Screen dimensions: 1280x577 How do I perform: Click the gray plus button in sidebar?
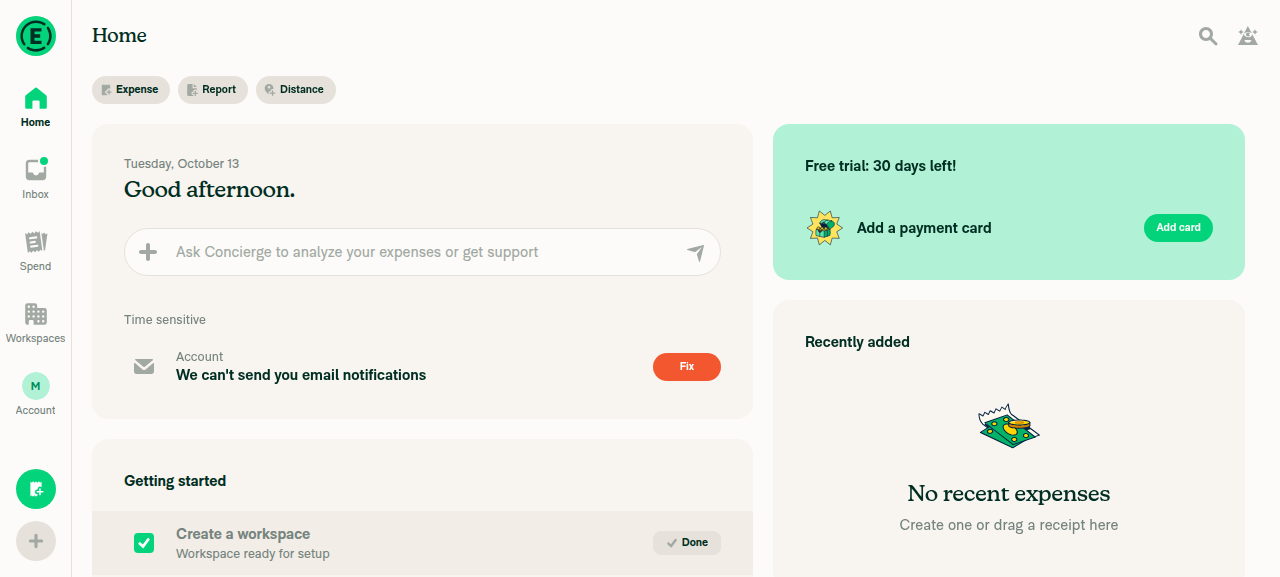pyautogui.click(x=36, y=541)
